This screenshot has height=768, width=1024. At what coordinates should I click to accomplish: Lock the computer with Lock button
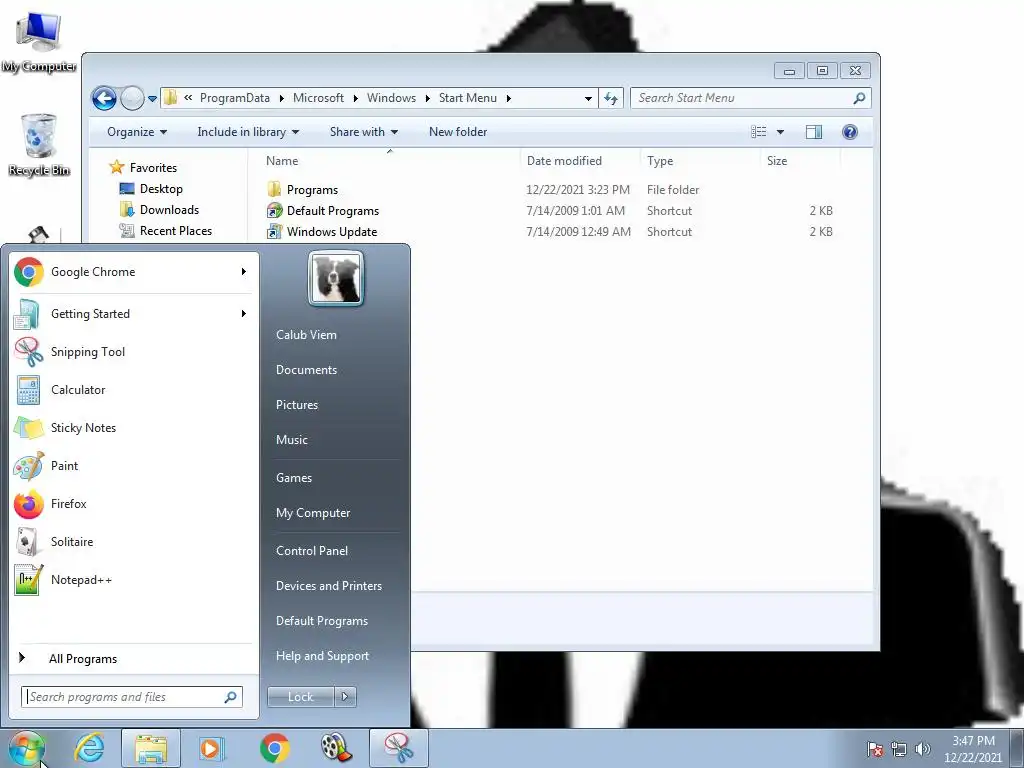click(300, 697)
